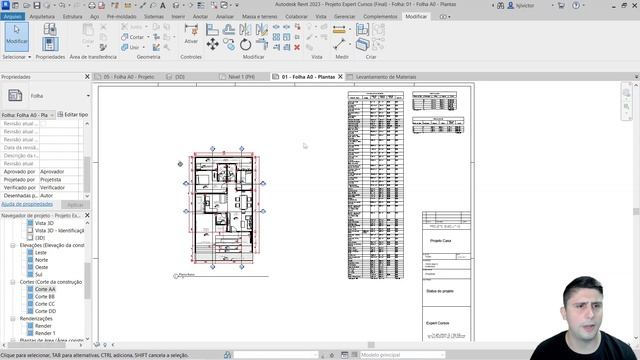This screenshot has height=360, width=640.
Task: Collapse the Cortes tree node
Action: click(13, 282)
